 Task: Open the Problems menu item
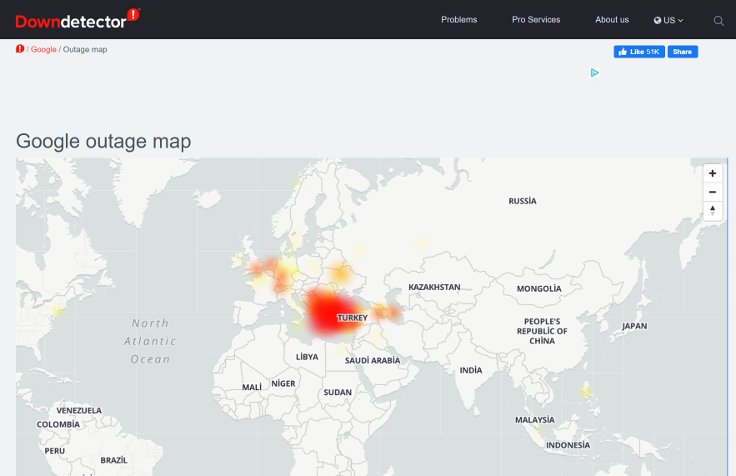459,20
